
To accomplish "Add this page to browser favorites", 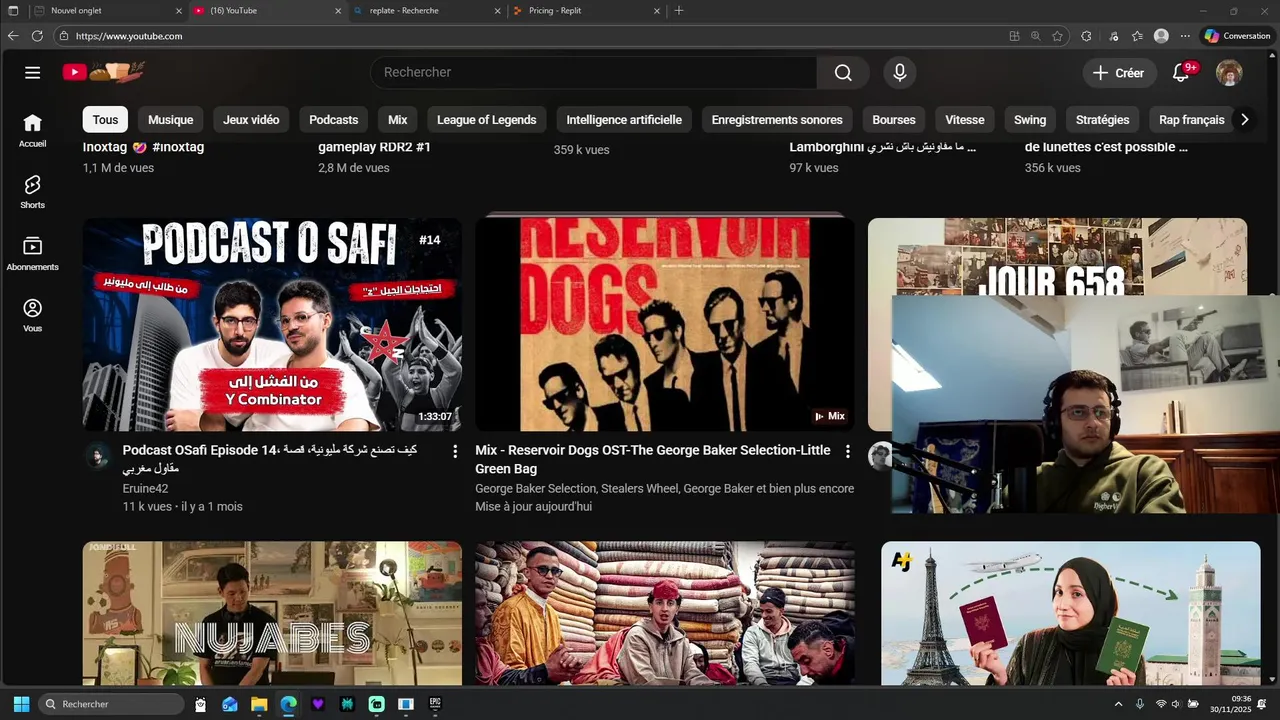I will coord(1057,36).
